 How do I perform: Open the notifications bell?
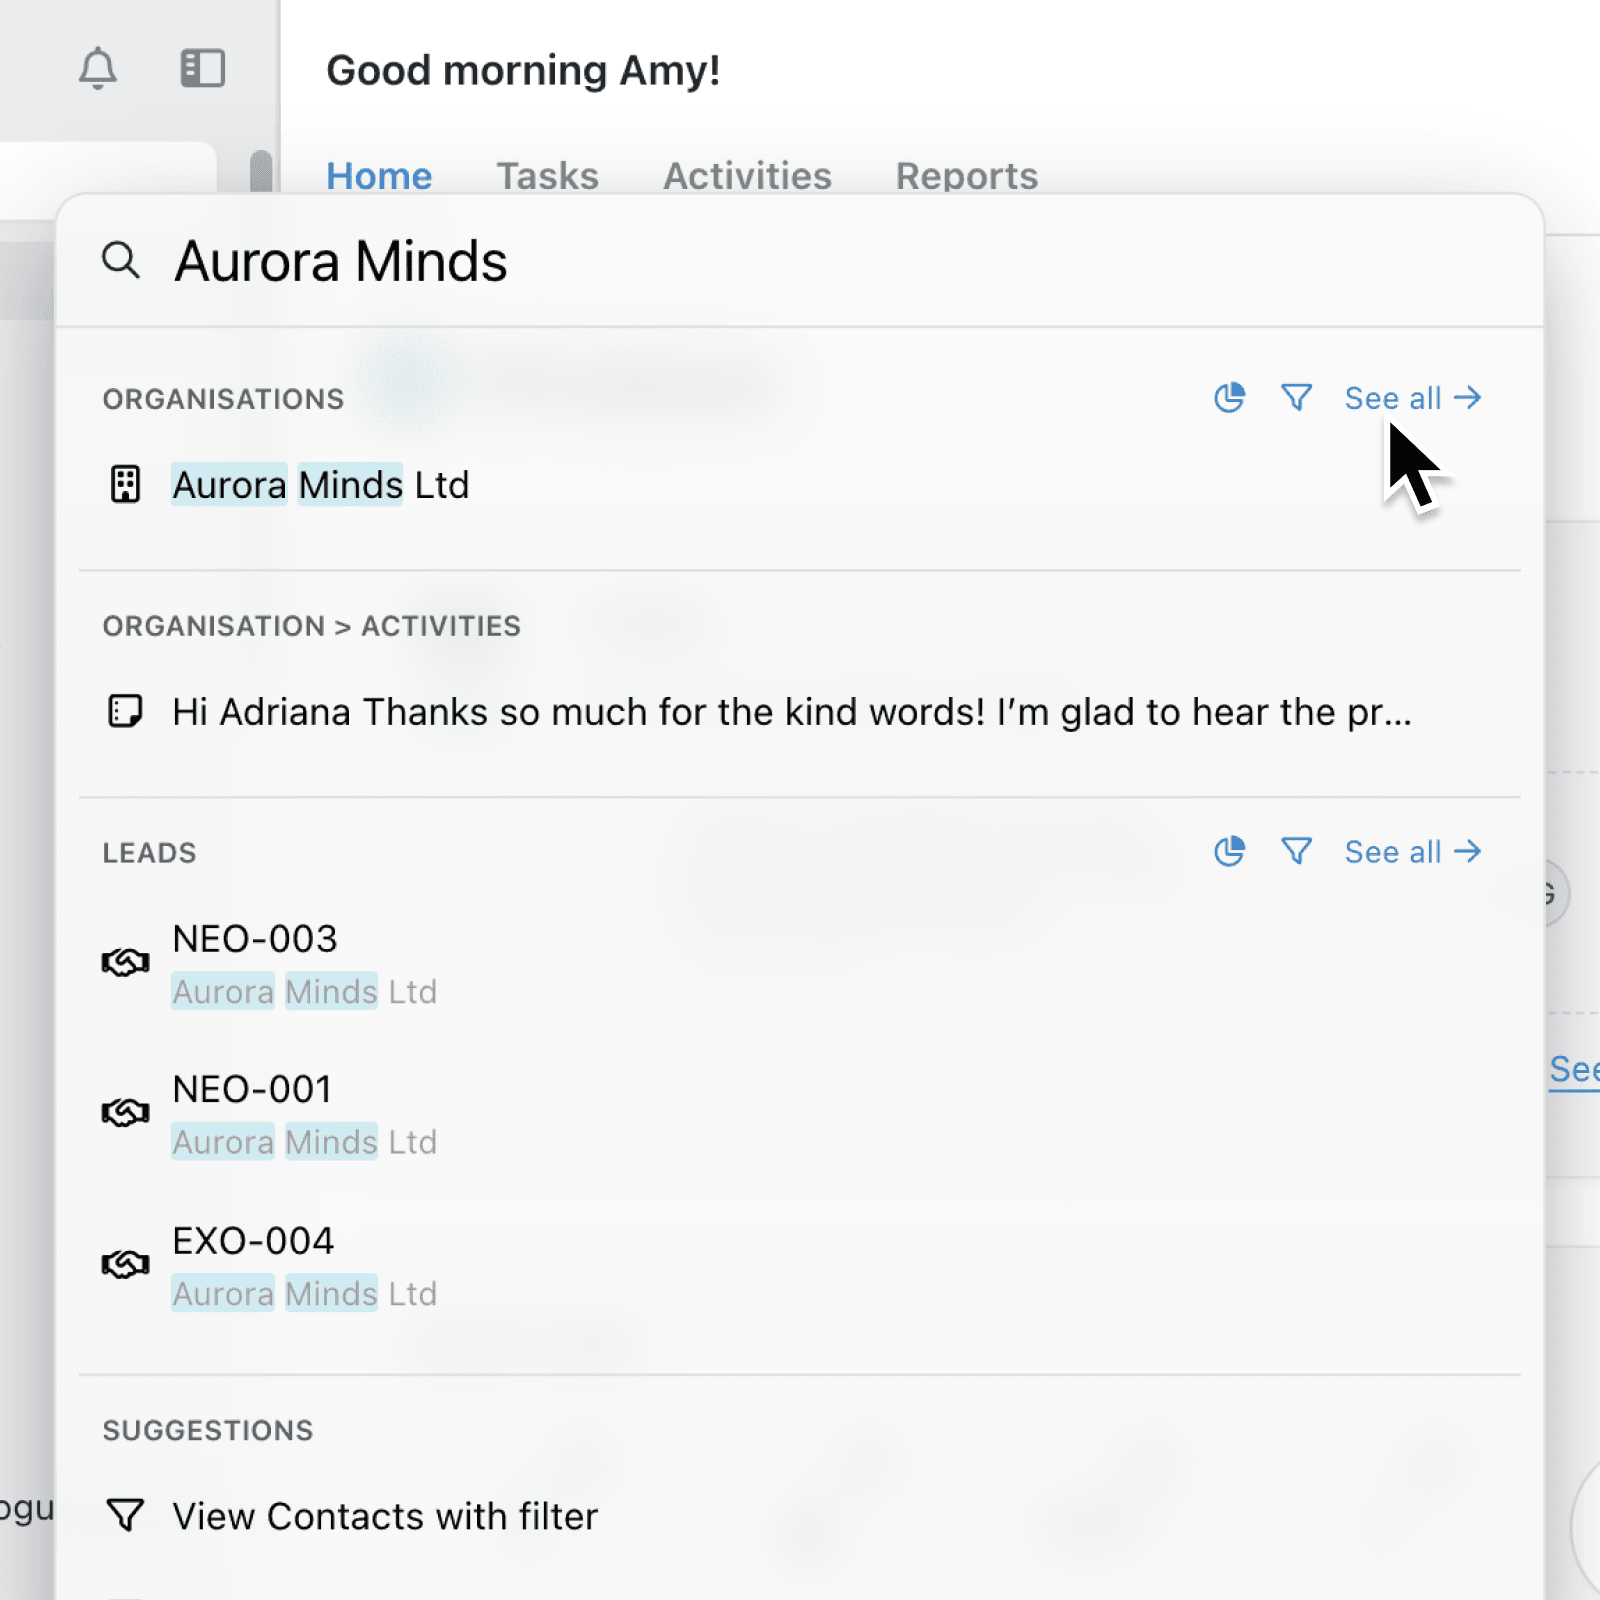click(x=98, y=69)
